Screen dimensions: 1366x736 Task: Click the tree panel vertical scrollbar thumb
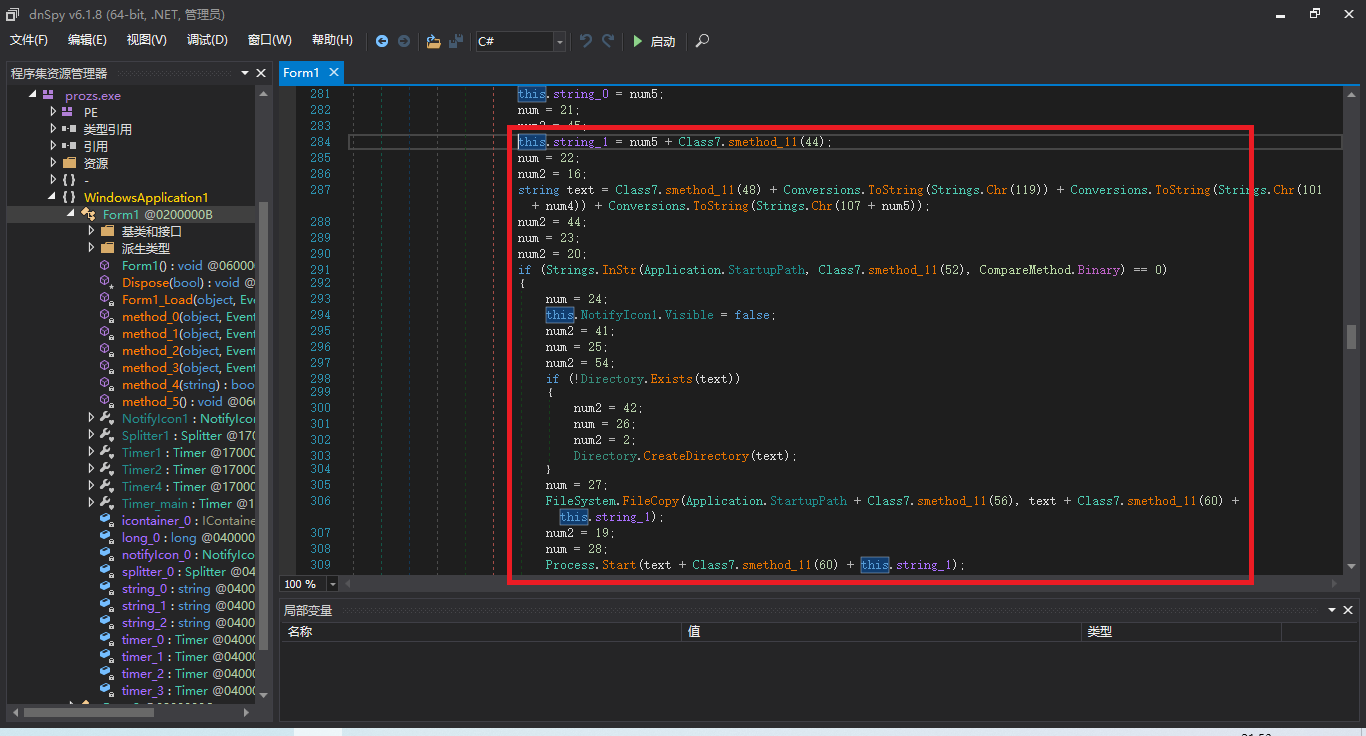pos(264,427)
